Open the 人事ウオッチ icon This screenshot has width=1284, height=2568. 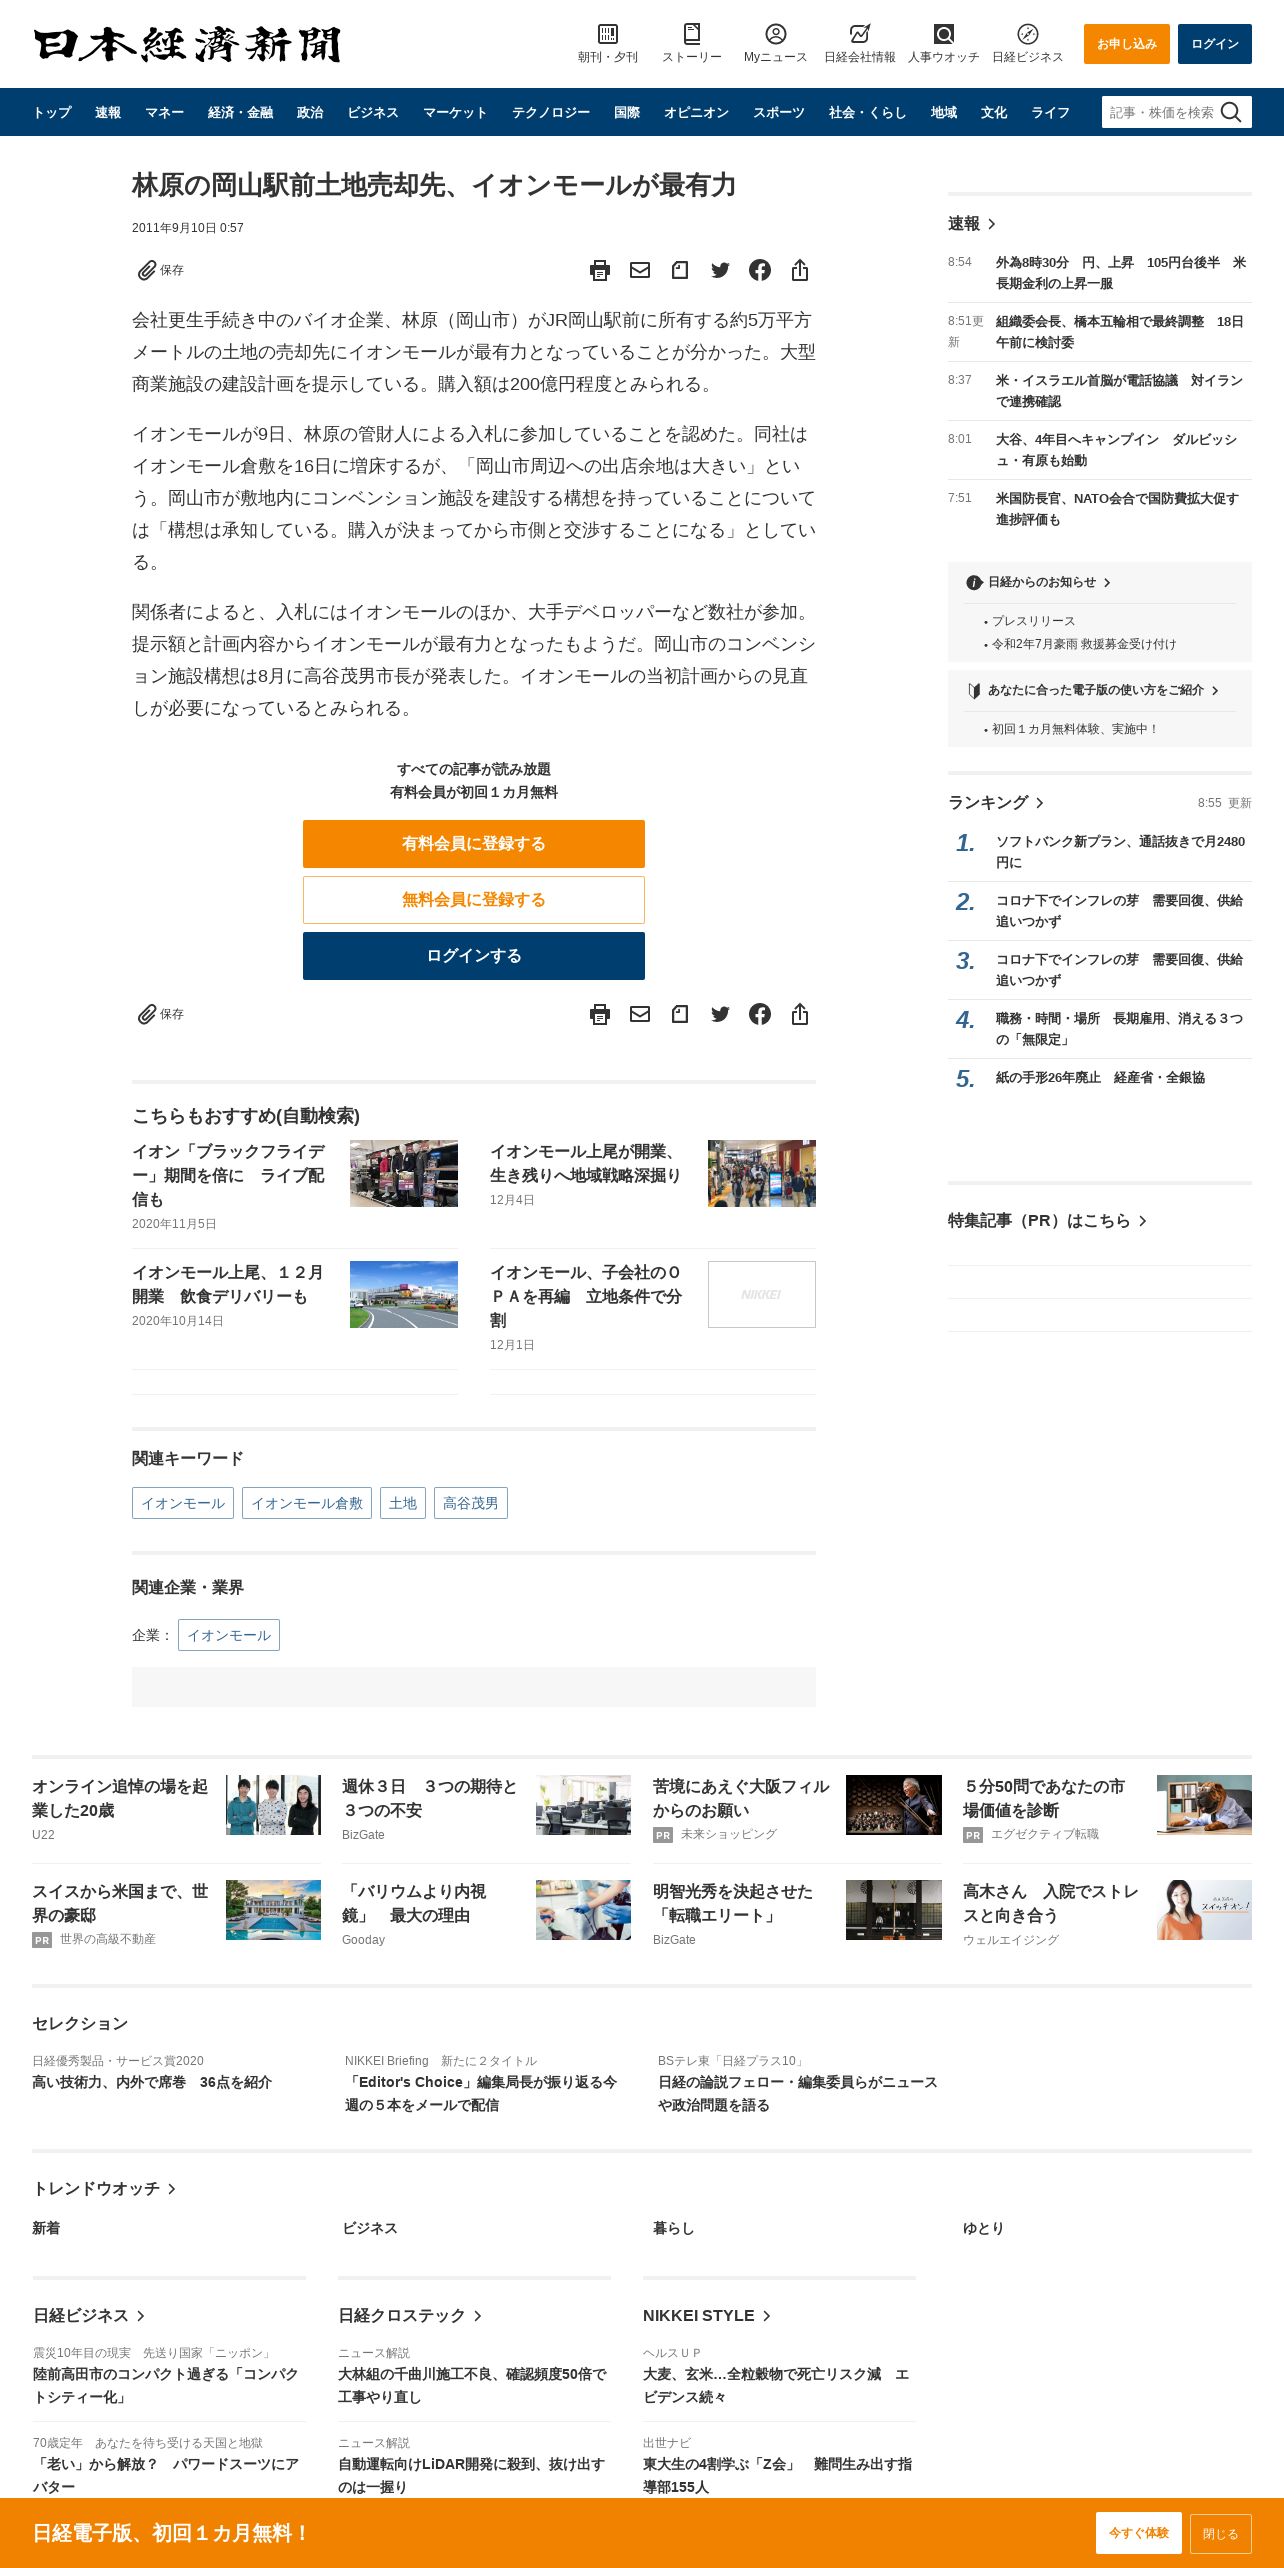click(943, 34)
